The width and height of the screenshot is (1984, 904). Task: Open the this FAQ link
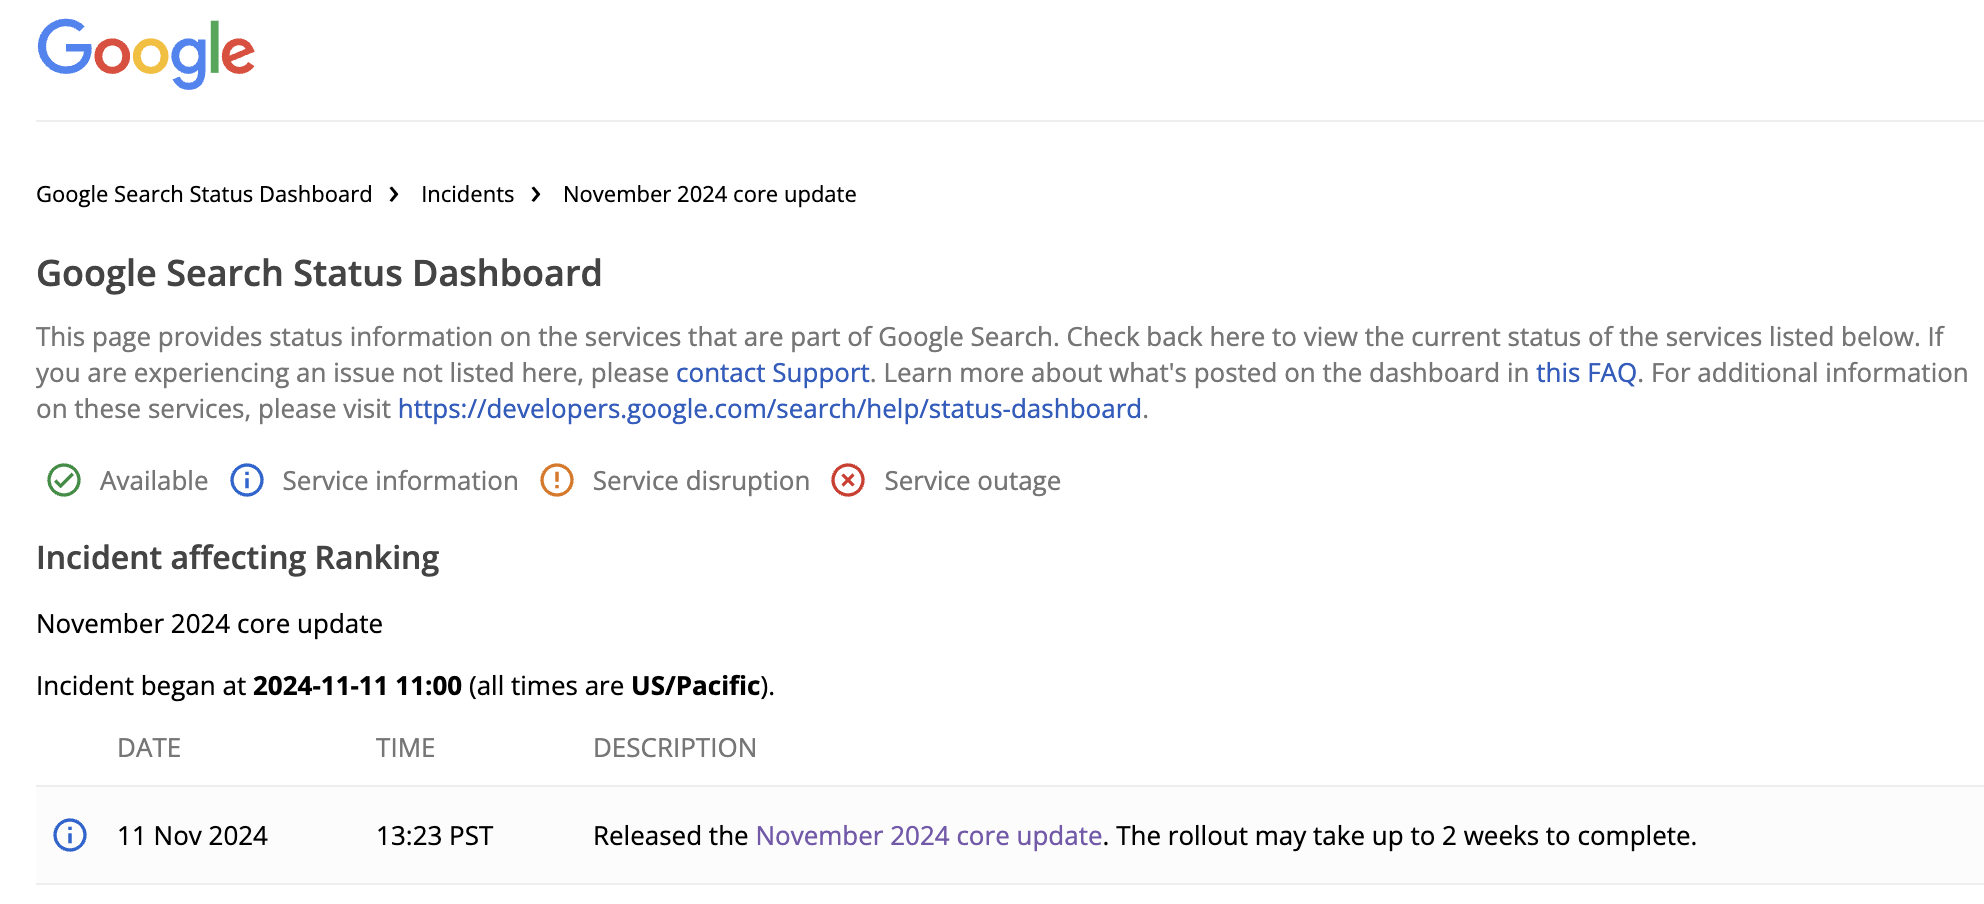coord(1587,373)
